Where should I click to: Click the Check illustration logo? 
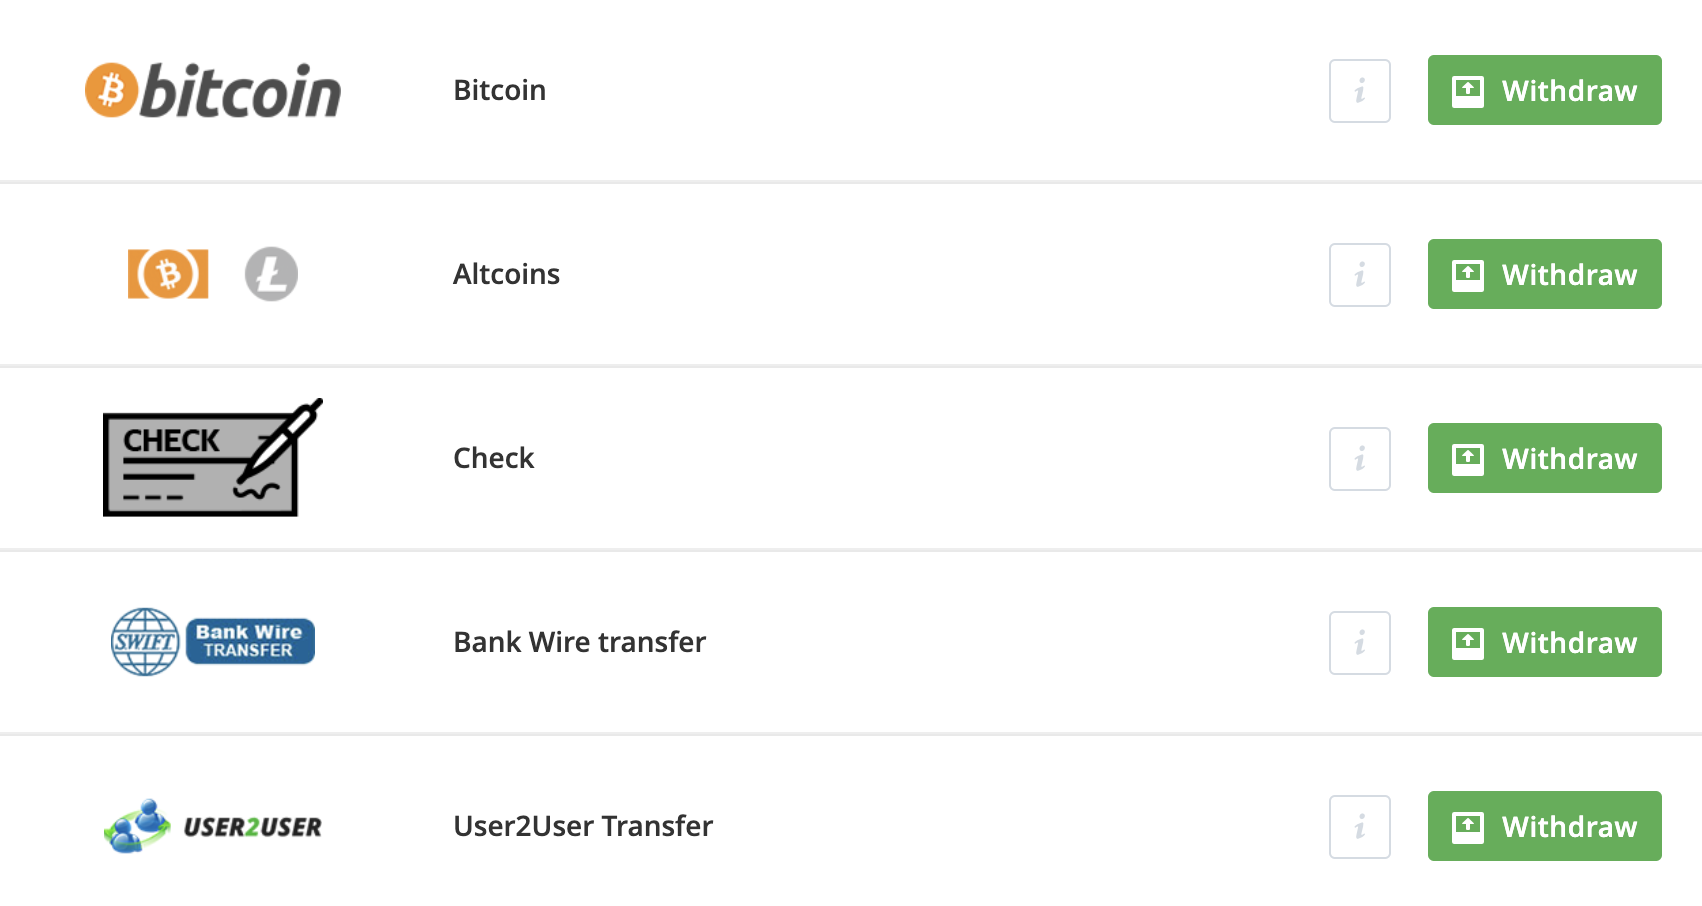point(212,458)
